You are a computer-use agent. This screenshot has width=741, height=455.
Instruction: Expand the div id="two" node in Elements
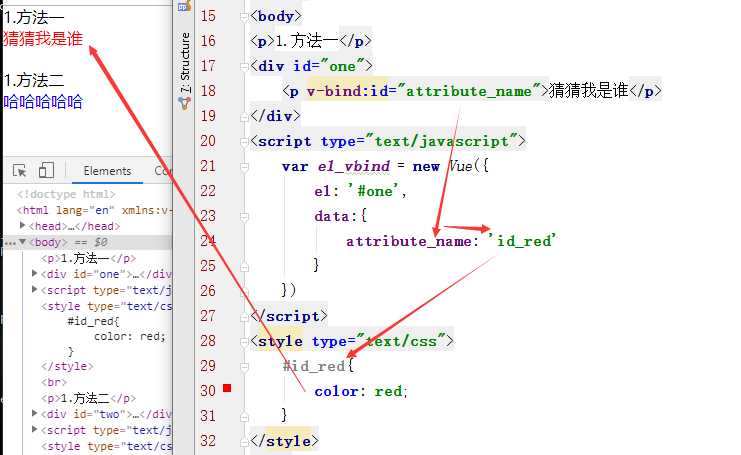pos(34,413)
